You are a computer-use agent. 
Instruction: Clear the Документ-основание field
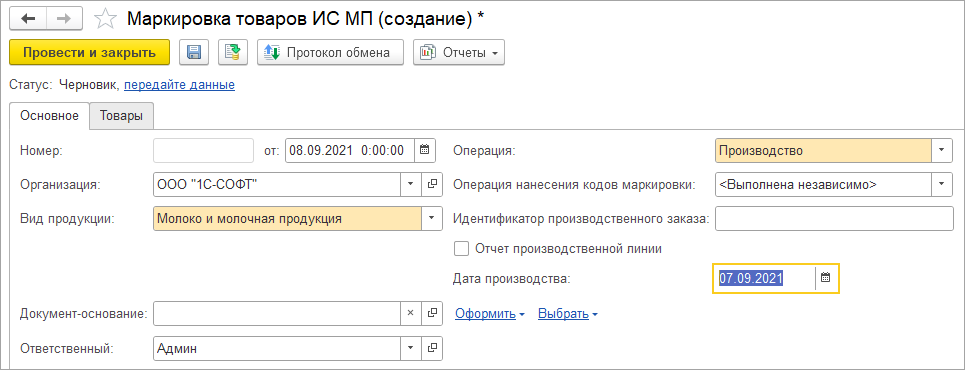411,313
